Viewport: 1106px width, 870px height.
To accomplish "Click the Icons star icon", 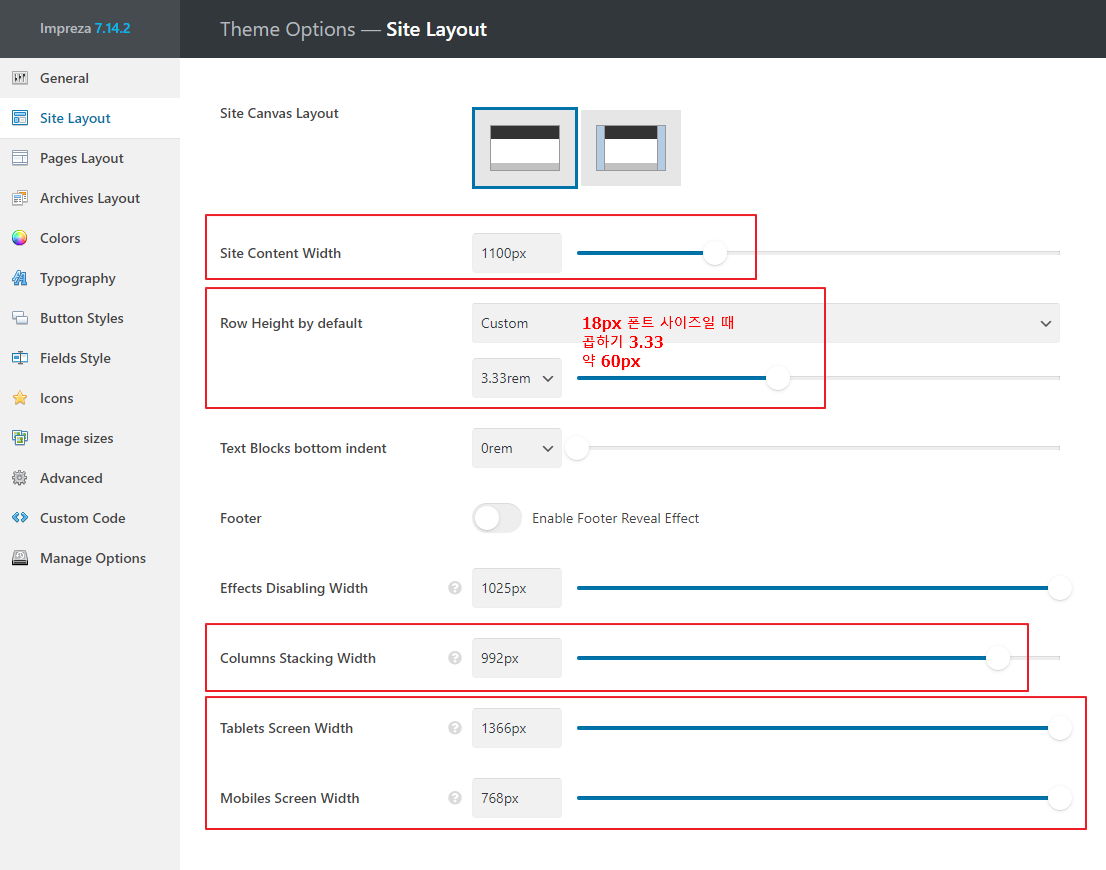I will click(20, 398).
